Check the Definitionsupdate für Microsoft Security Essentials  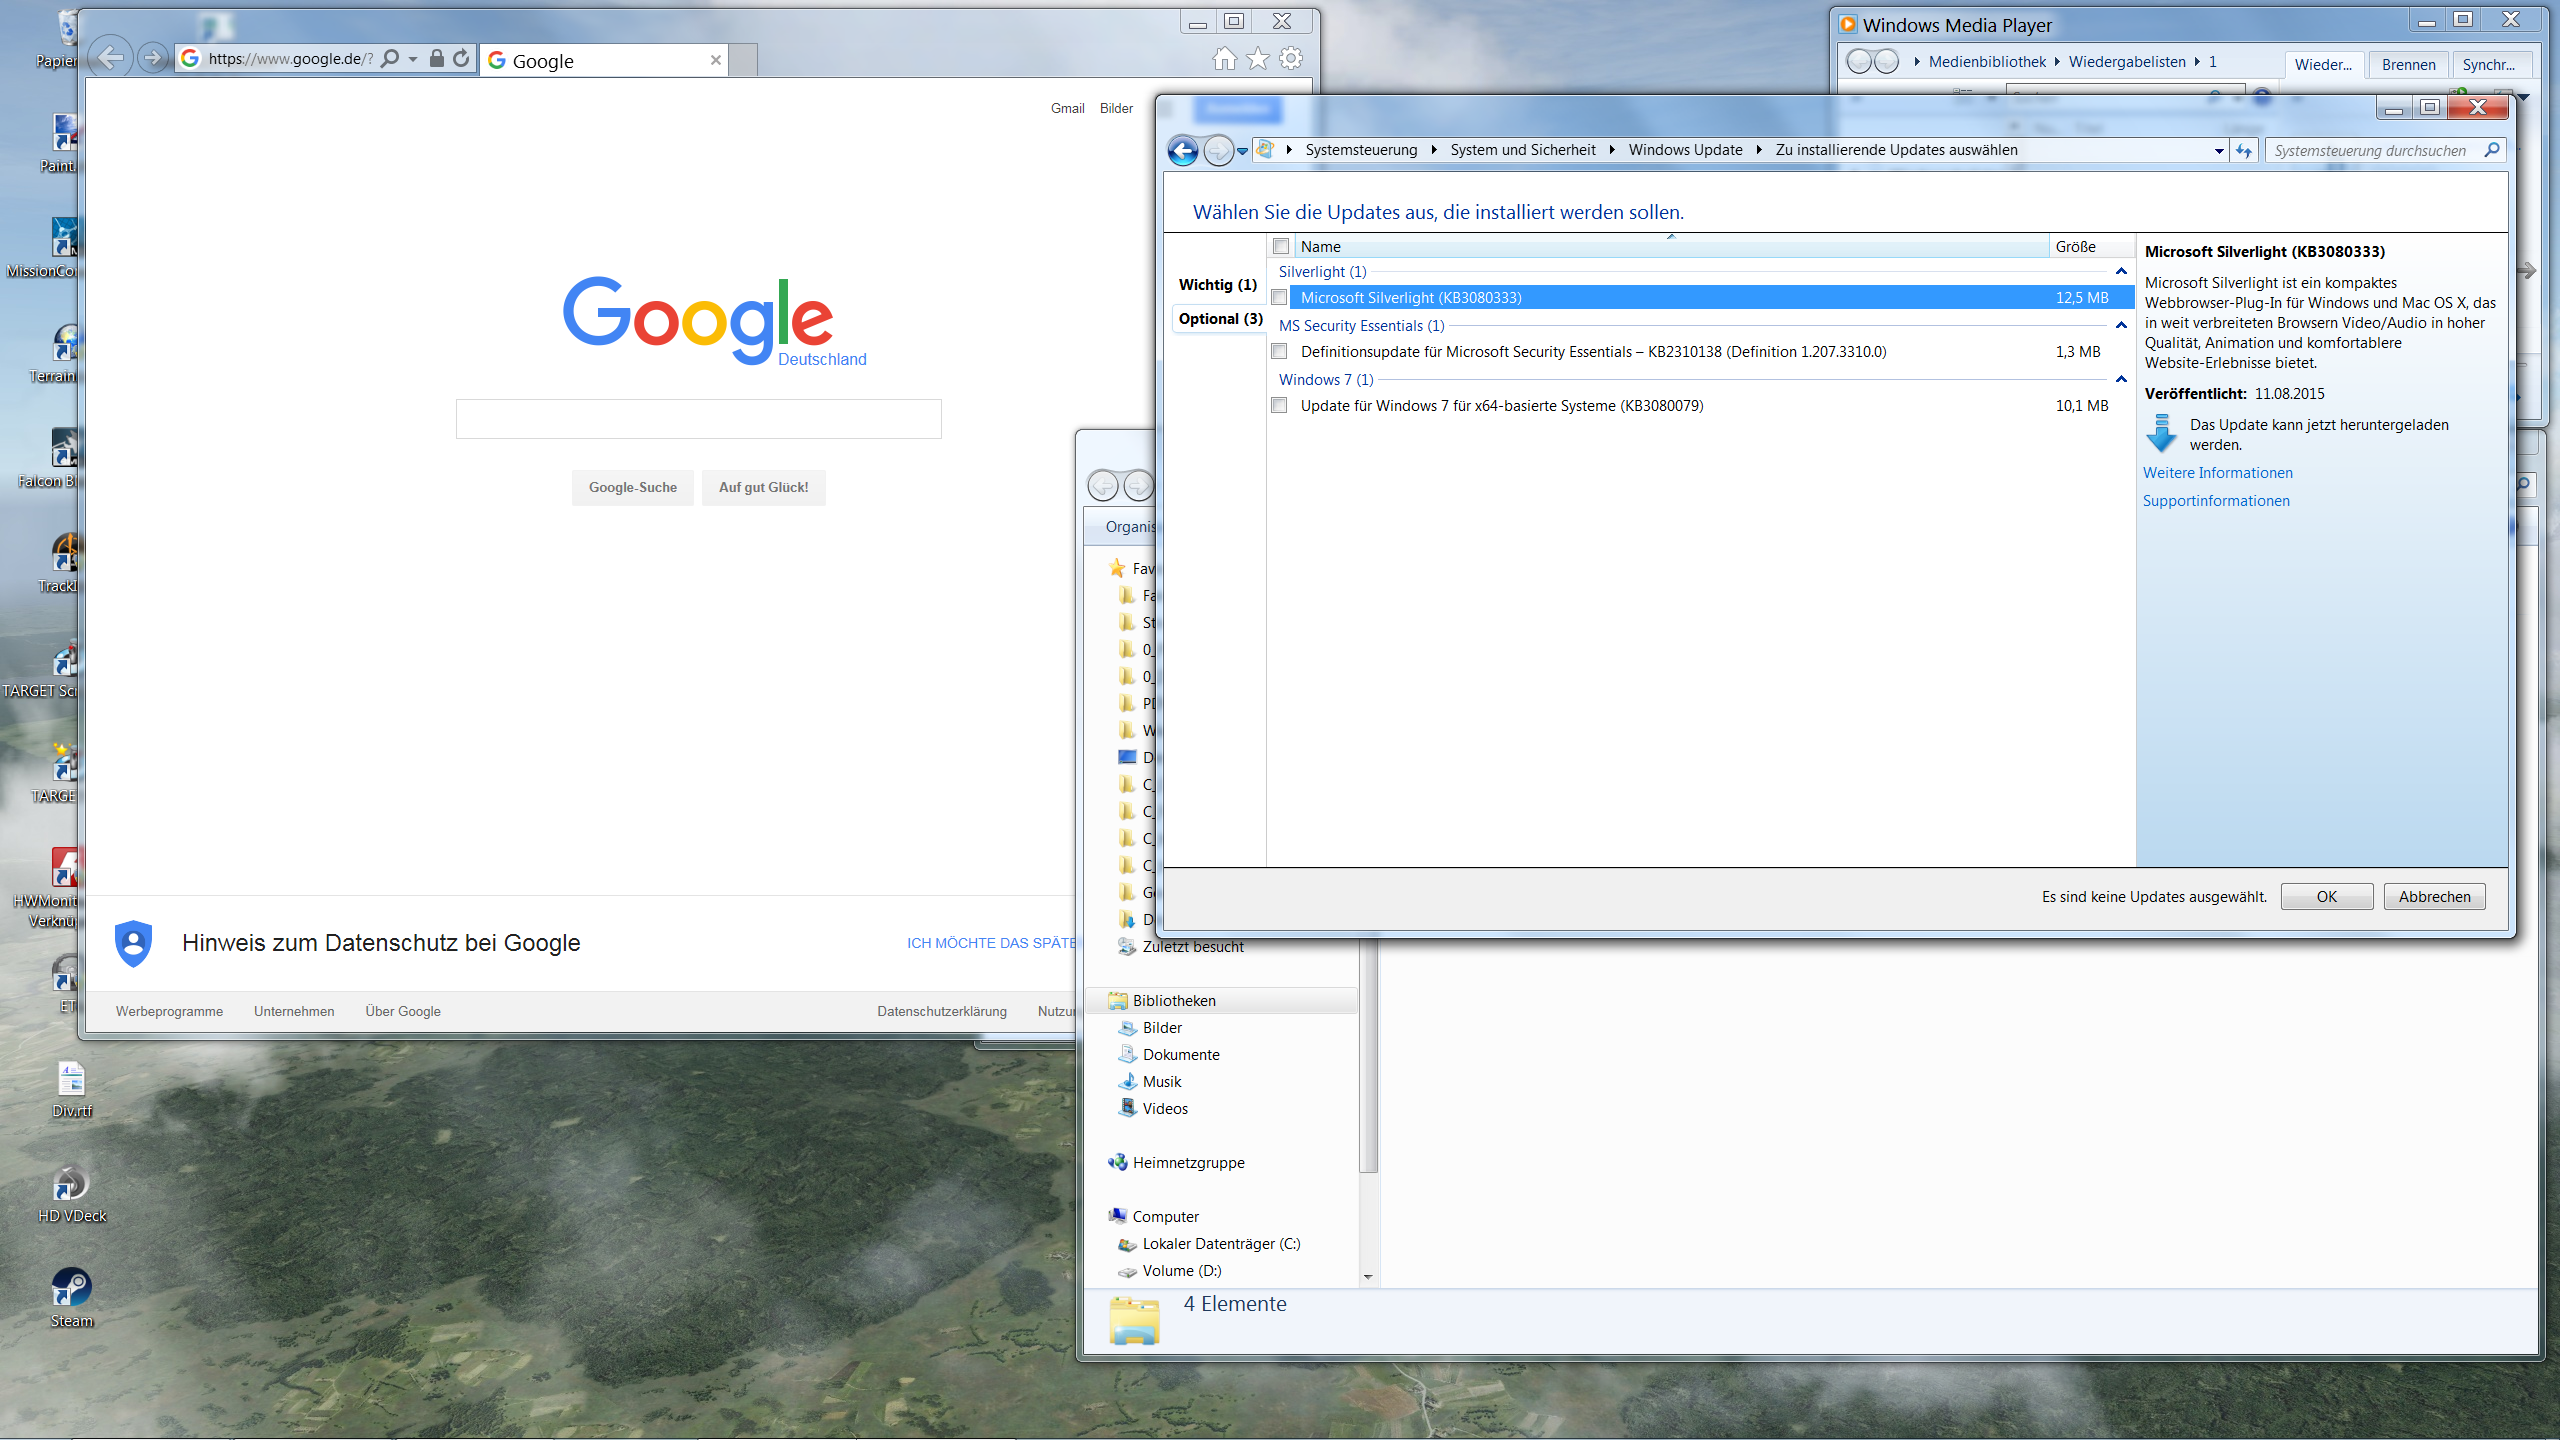(1280, 351)
